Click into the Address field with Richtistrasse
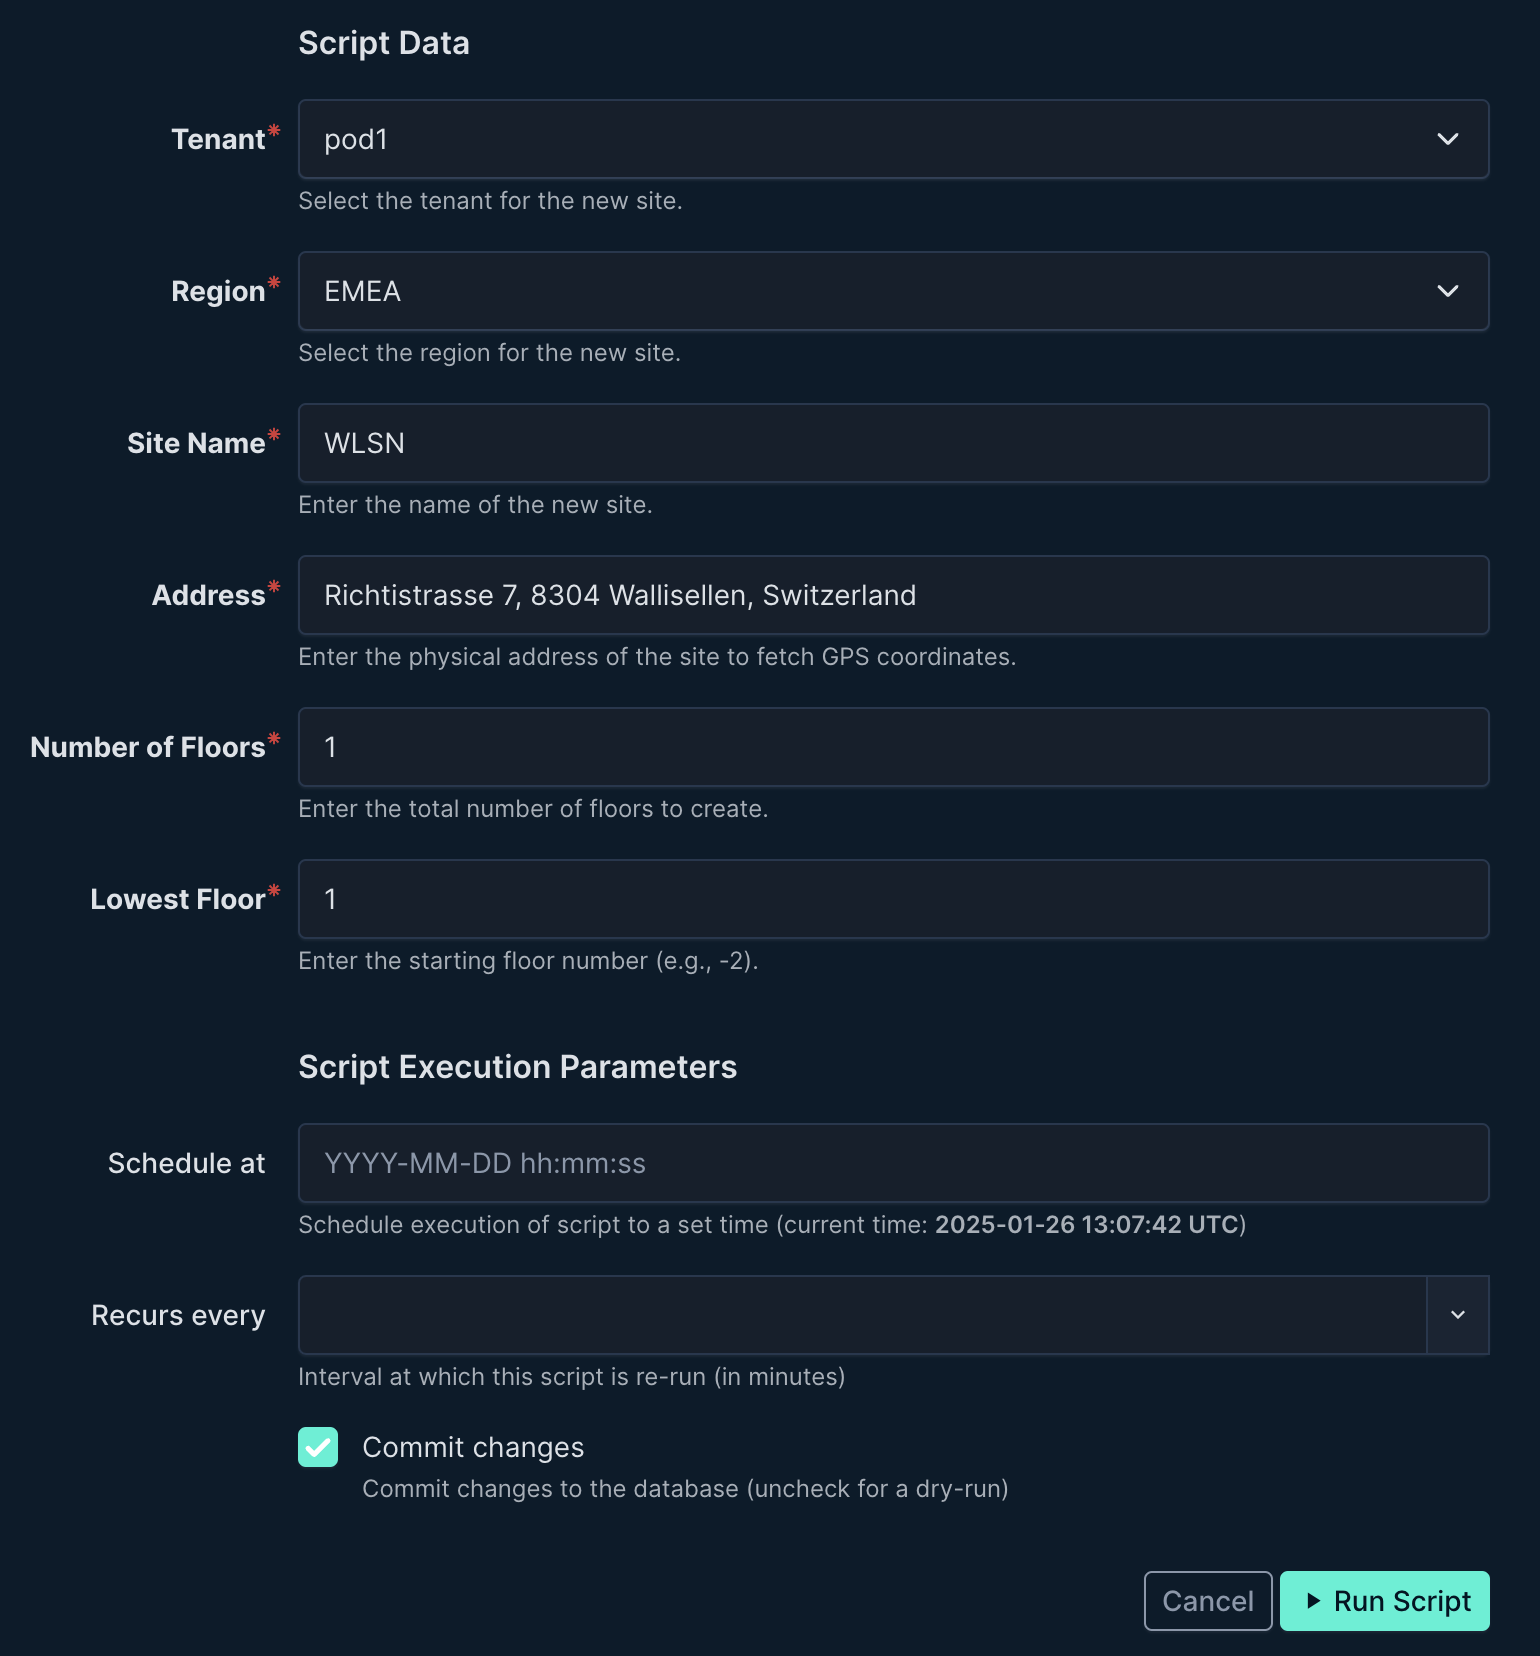The height and width of the screenshot is (1656, 1540). coord(893,595)
